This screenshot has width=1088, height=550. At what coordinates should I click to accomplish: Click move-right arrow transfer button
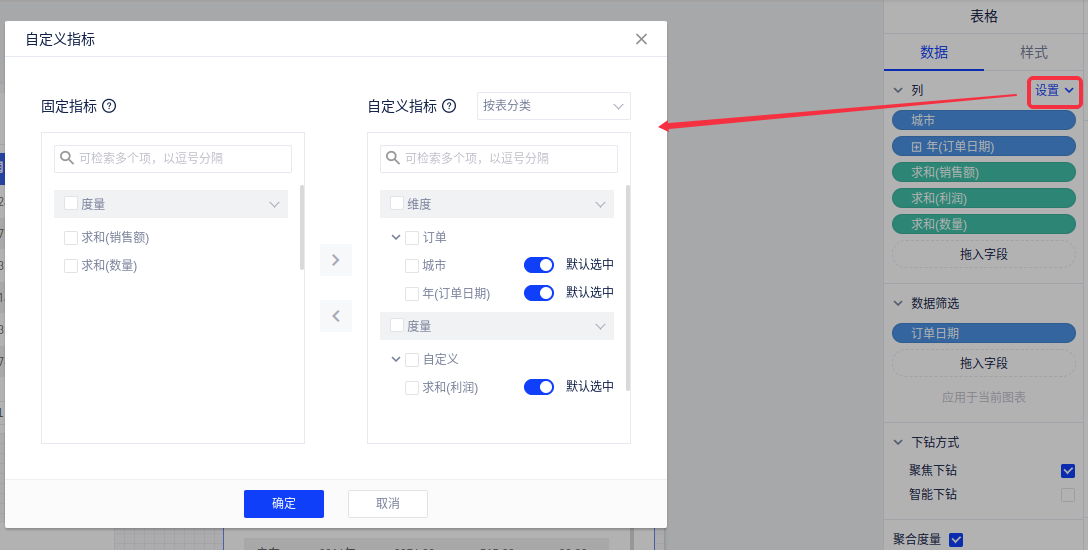pyautogui.click(x=336, y=260)
